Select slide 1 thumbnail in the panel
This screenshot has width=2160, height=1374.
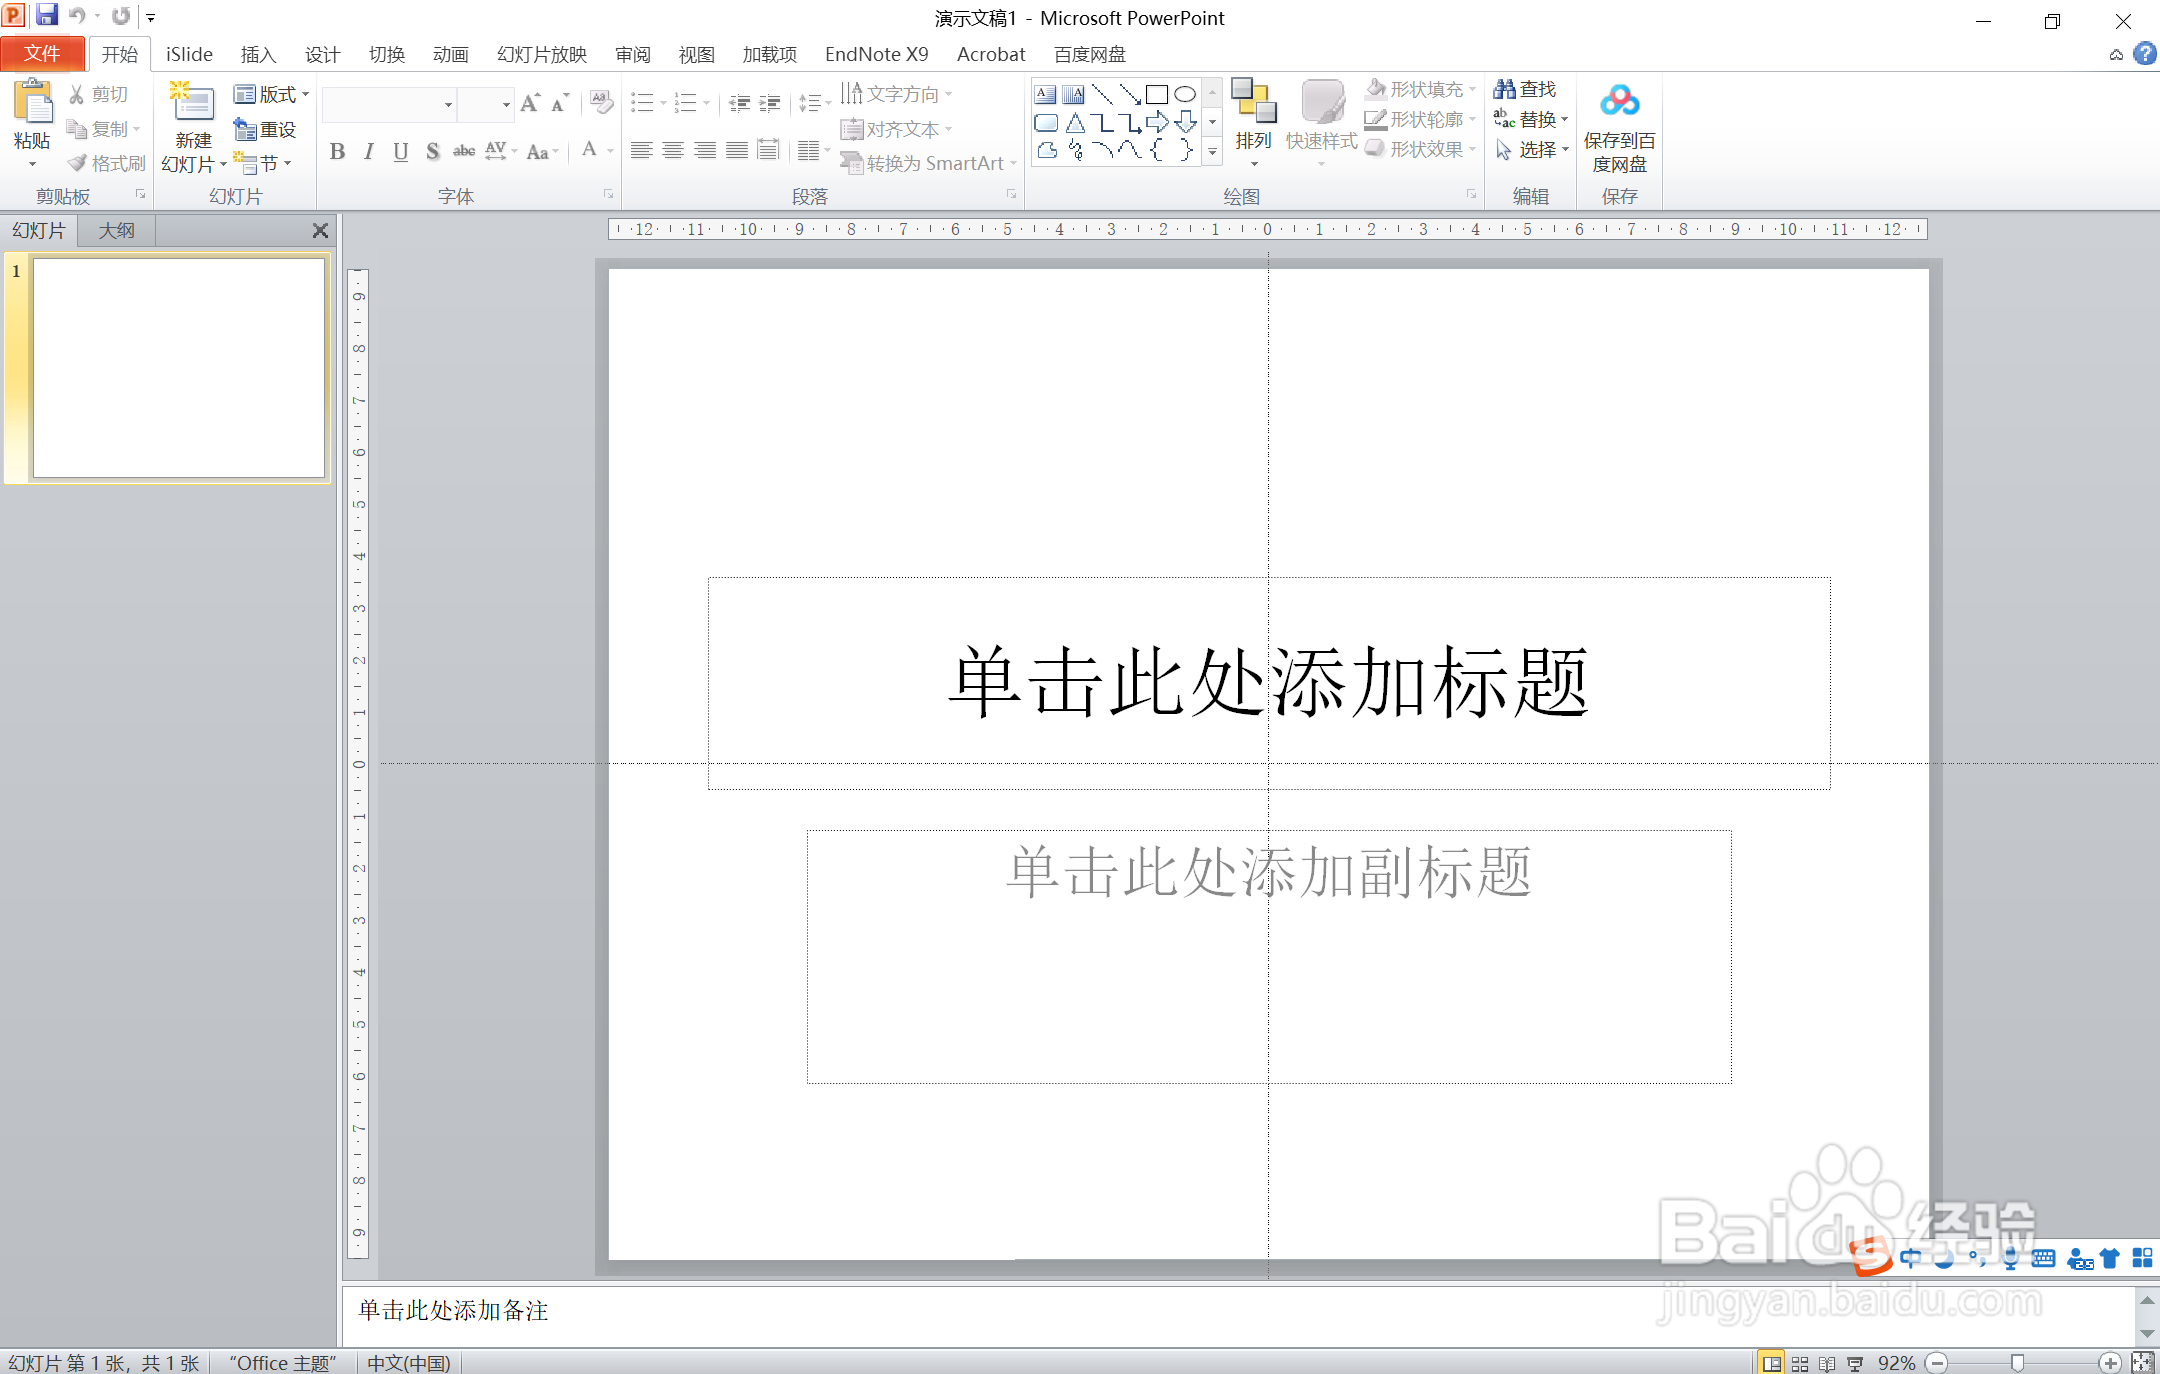(176, 368)
